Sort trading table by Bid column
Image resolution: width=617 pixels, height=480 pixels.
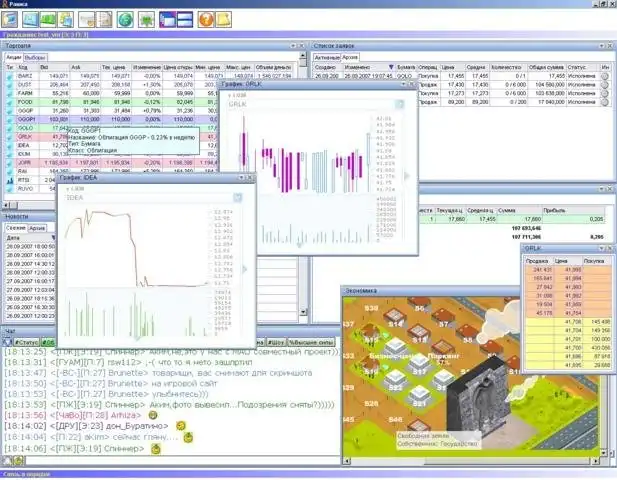pos(54,67)
